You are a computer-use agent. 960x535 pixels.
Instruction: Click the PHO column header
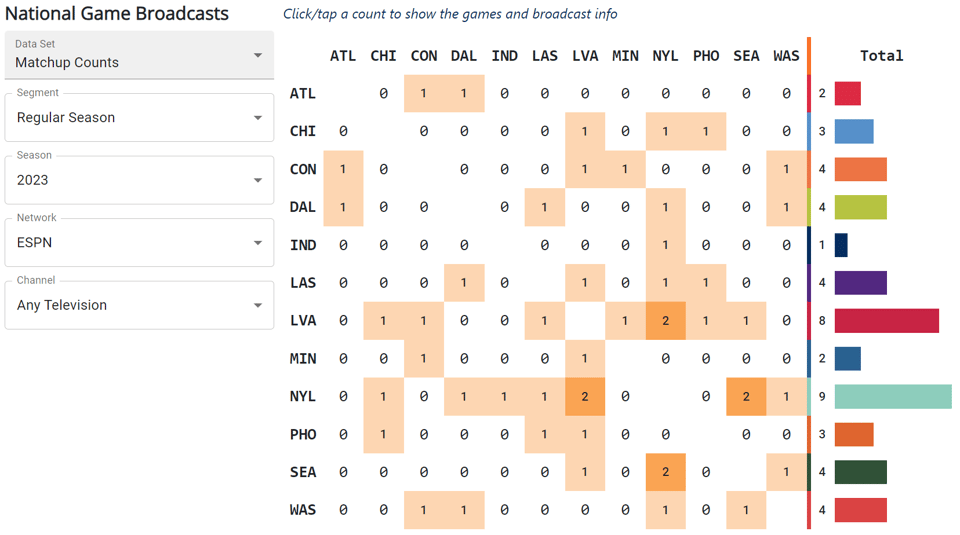[706, 56]
